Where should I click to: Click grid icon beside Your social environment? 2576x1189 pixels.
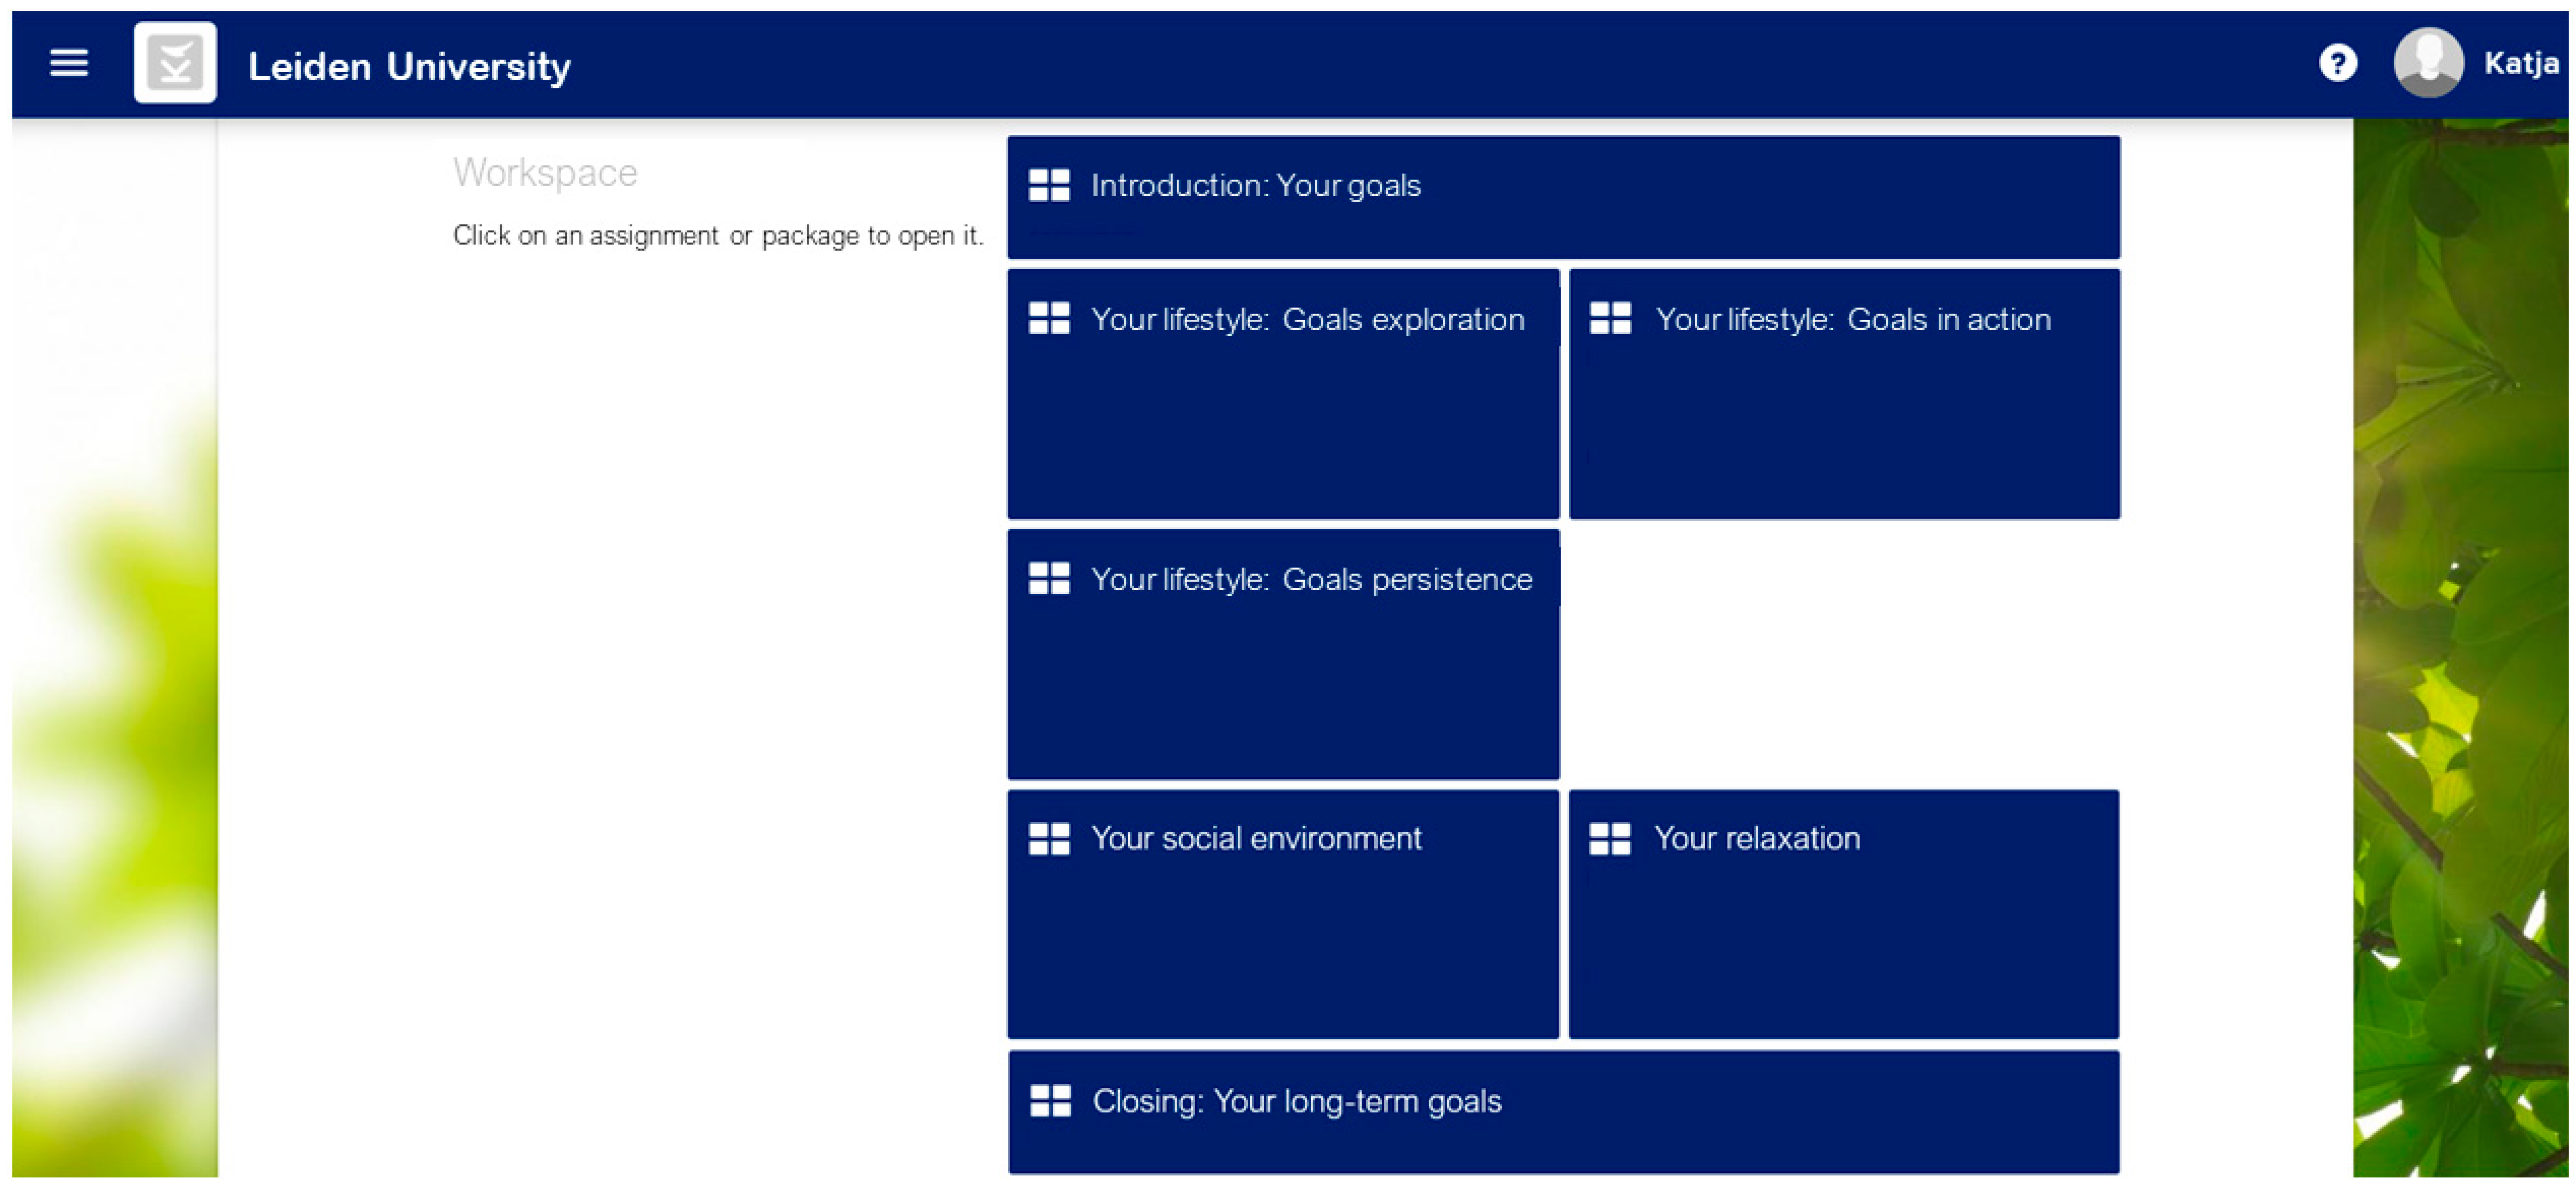tap(1049, 839)
